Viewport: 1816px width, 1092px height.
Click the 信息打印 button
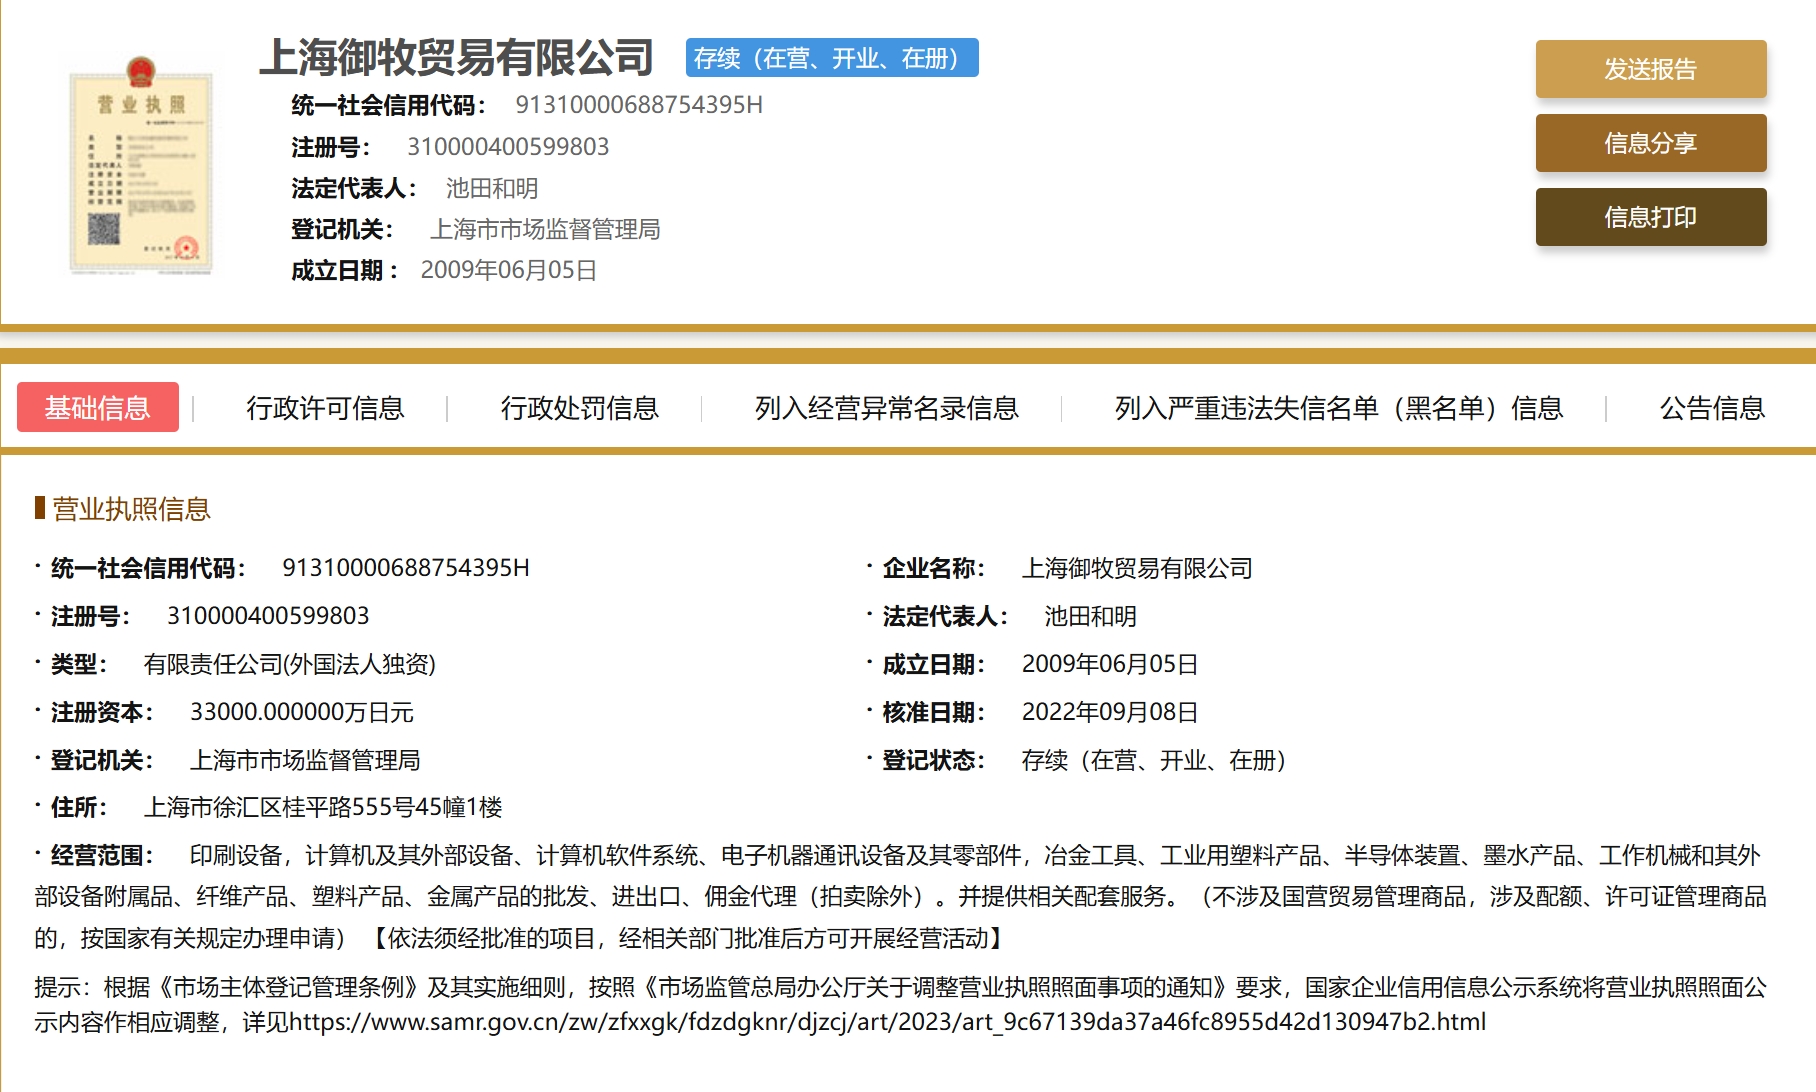click(1651, 217)
